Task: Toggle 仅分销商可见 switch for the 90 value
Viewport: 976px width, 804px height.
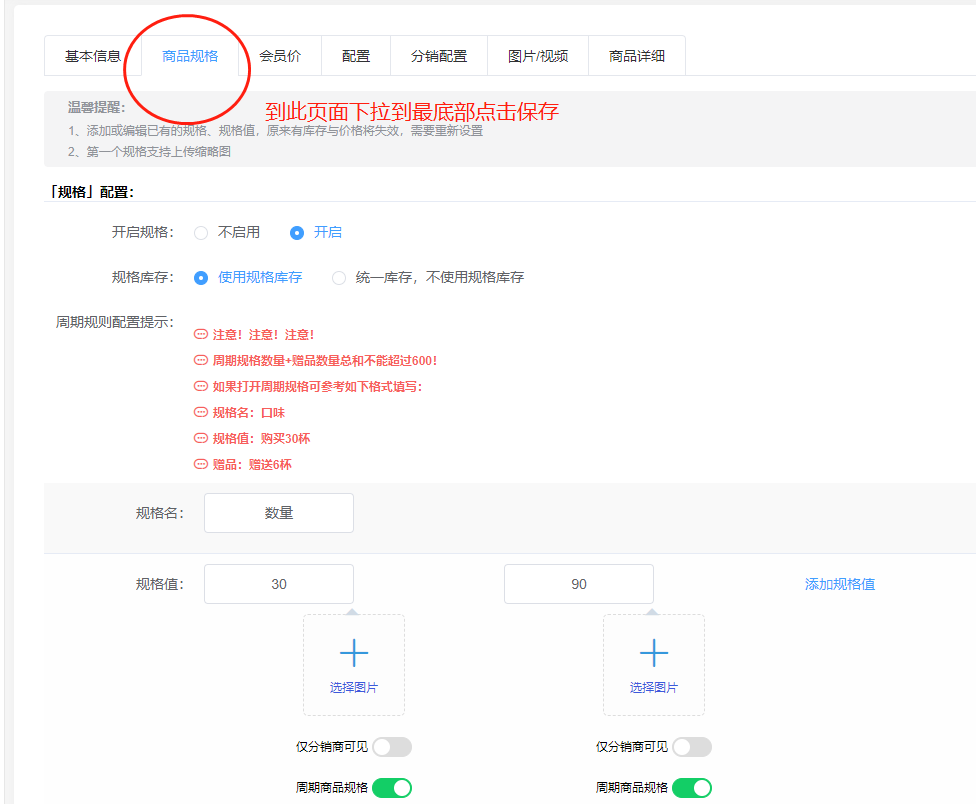Action: click(x=692, y=747)
